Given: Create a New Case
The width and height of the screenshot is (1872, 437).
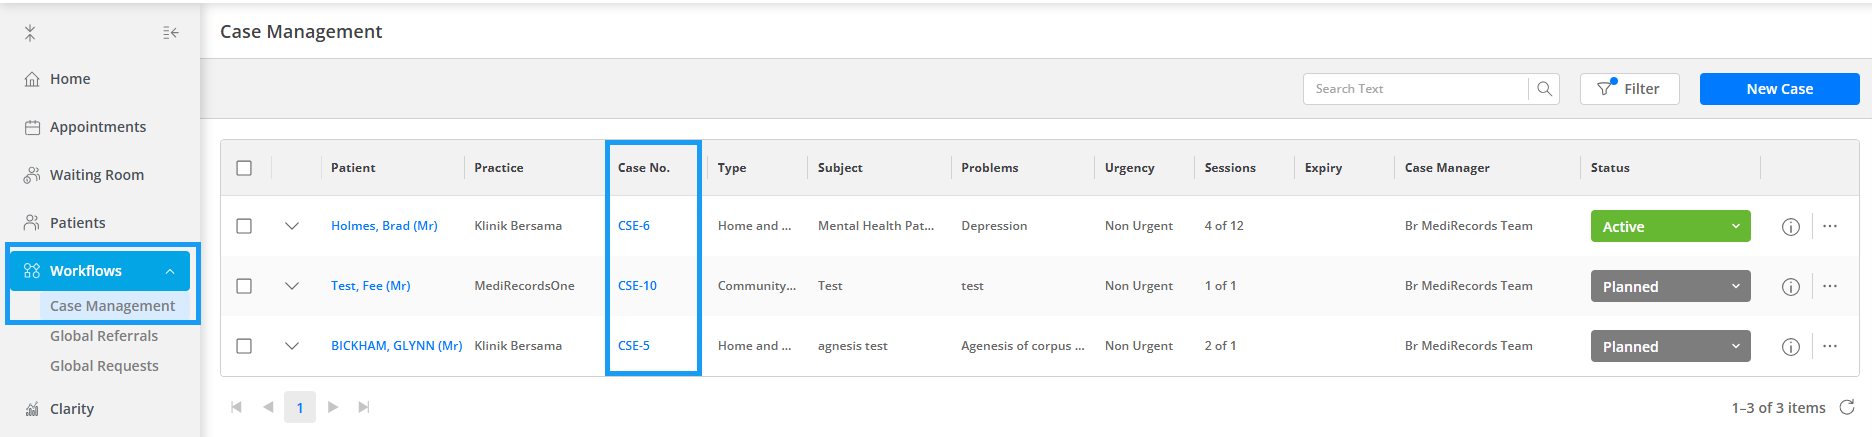Looking at the screenshot, I should (1779, 89).
